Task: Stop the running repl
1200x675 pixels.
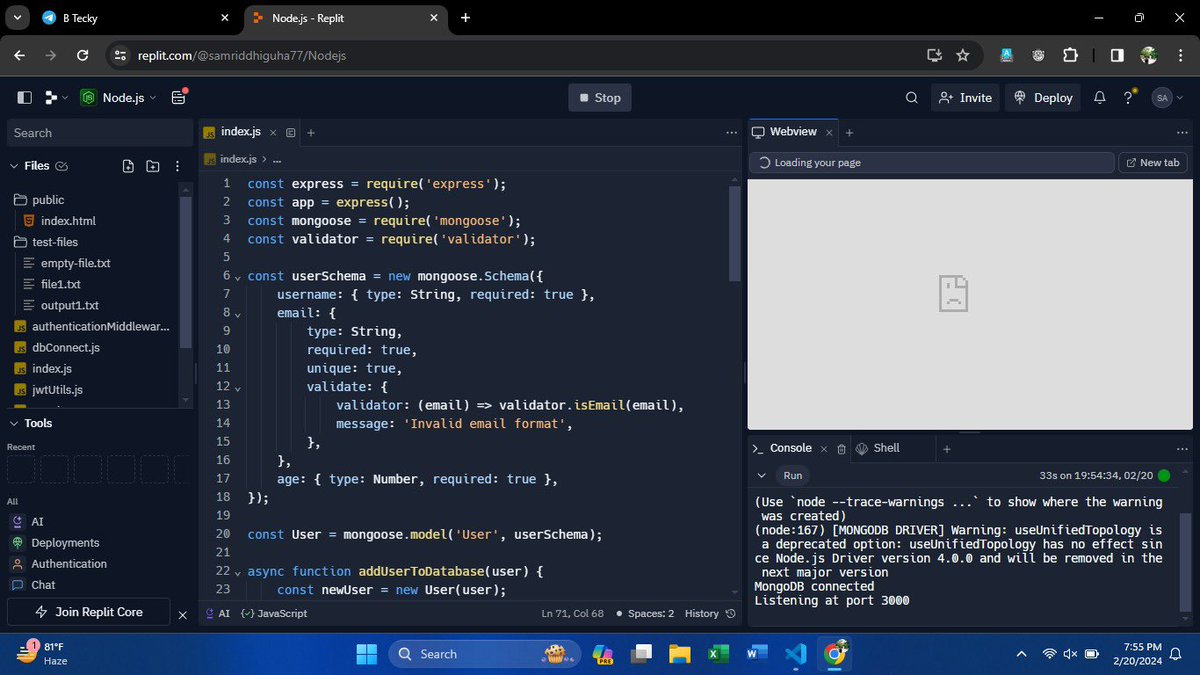Action: coord(600,98)
